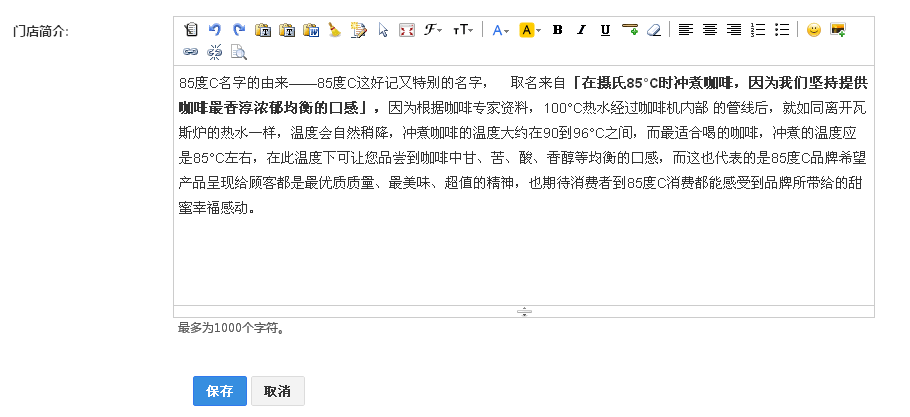910x417 pixels.
Task: Apply quick format to the text
Action: coord(359,30)
